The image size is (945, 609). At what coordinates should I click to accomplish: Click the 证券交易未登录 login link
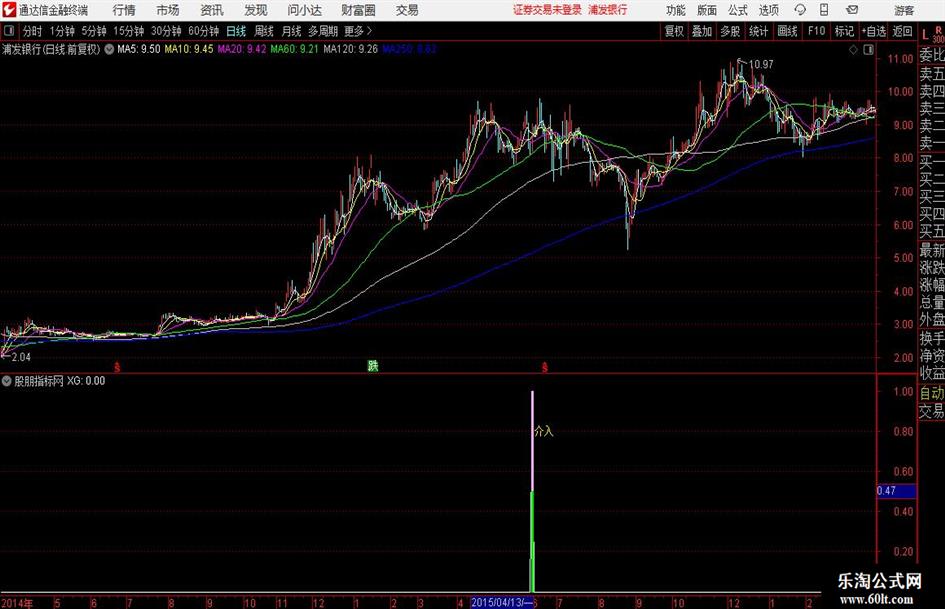(x=547, y=10)
